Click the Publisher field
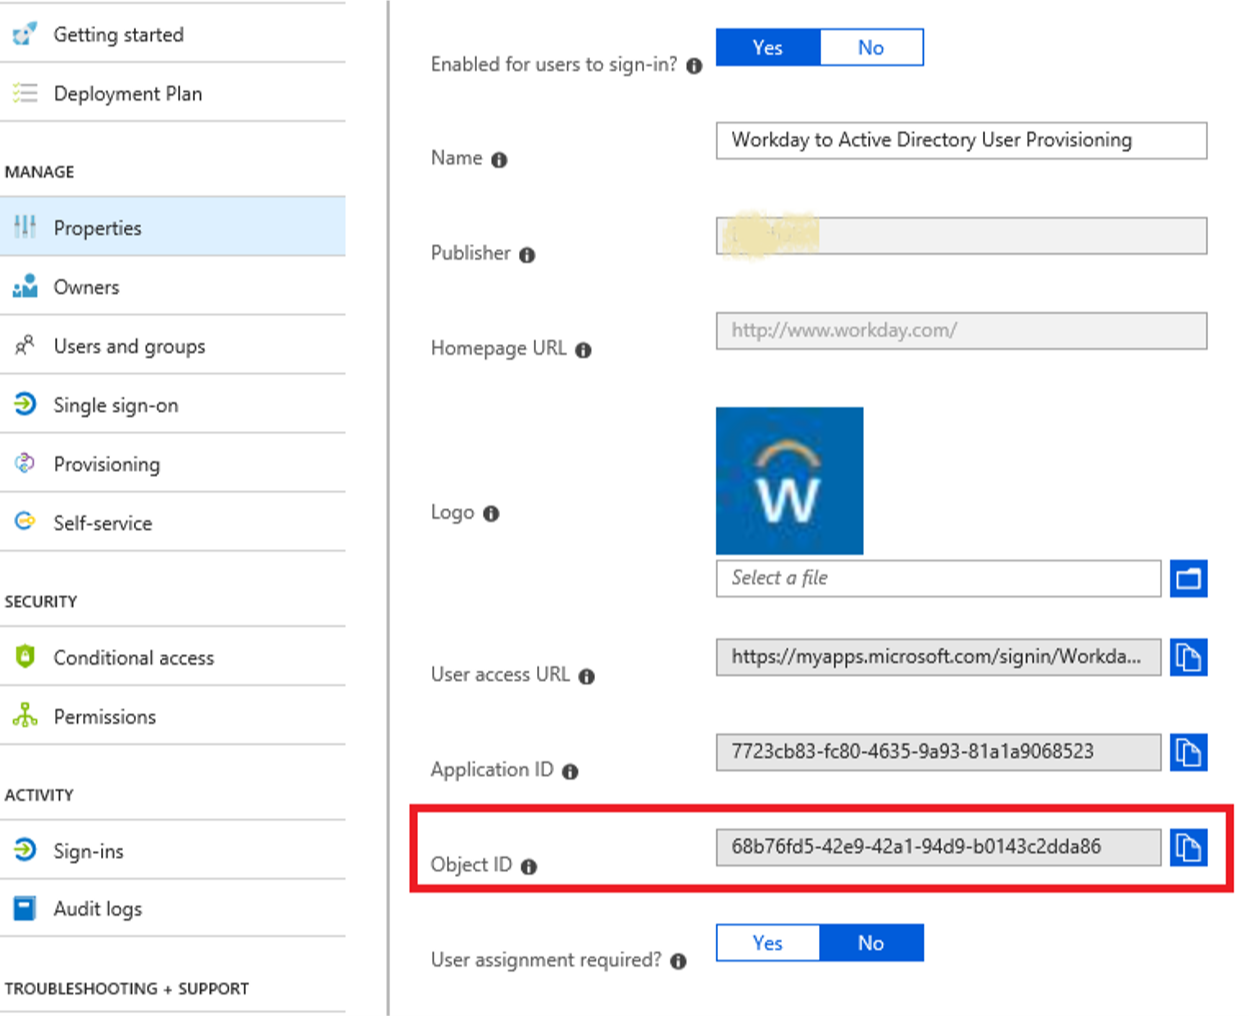 tap(961, 236)
